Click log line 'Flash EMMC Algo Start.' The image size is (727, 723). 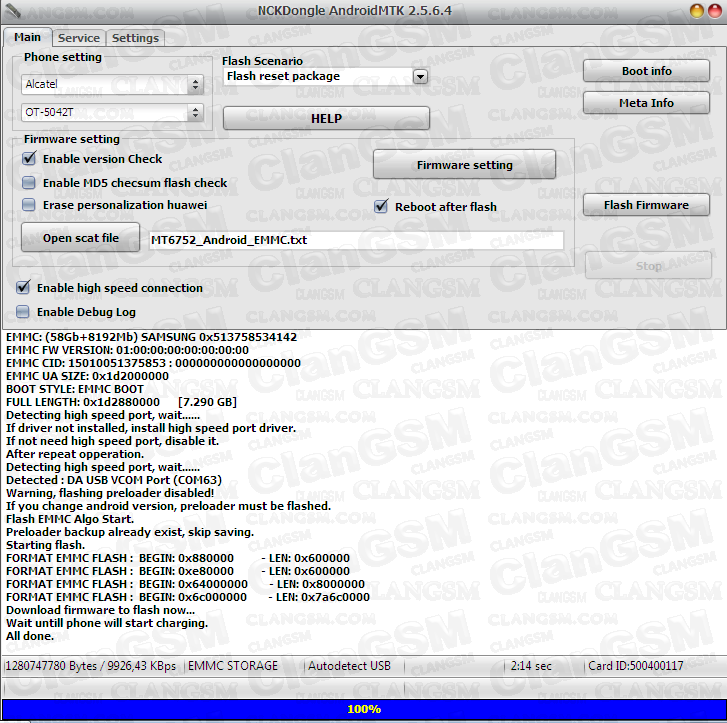pyautogui.click(x=70, y=519)
